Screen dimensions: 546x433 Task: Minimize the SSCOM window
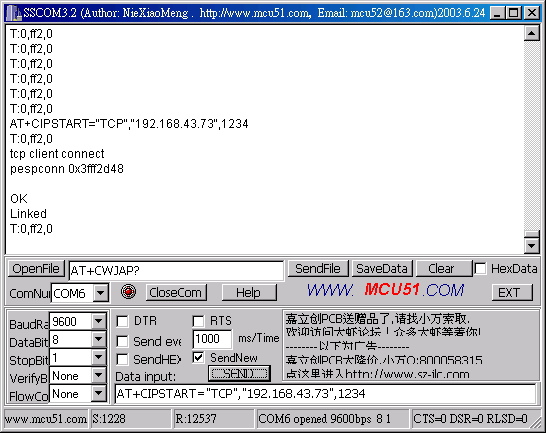tap(497, 13)
